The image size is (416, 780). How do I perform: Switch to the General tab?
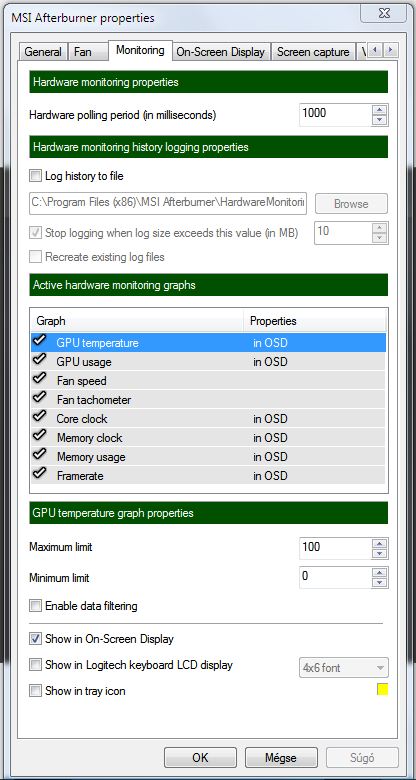point(43,52)
